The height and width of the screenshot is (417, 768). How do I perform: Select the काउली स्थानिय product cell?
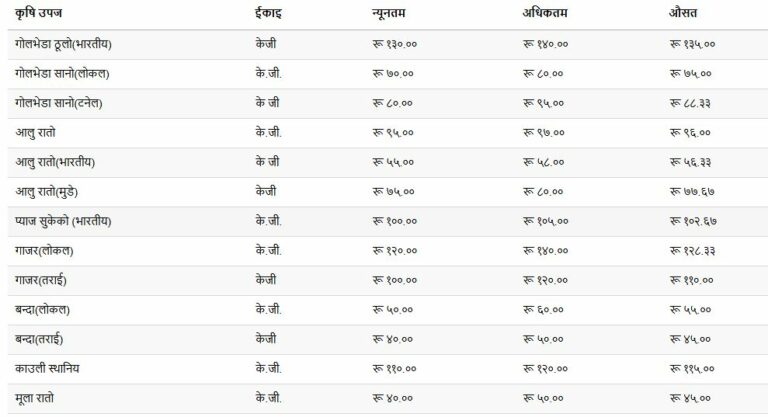click(x=47, y=368)
